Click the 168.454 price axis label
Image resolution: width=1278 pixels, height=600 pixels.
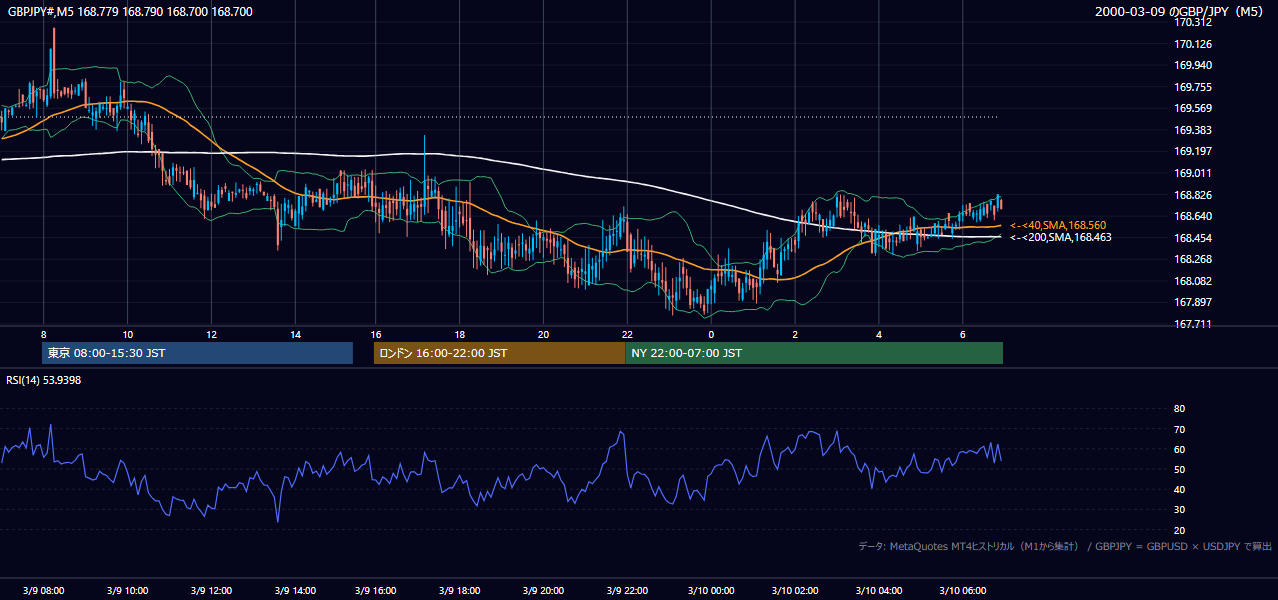click(x=1193, y=238)
